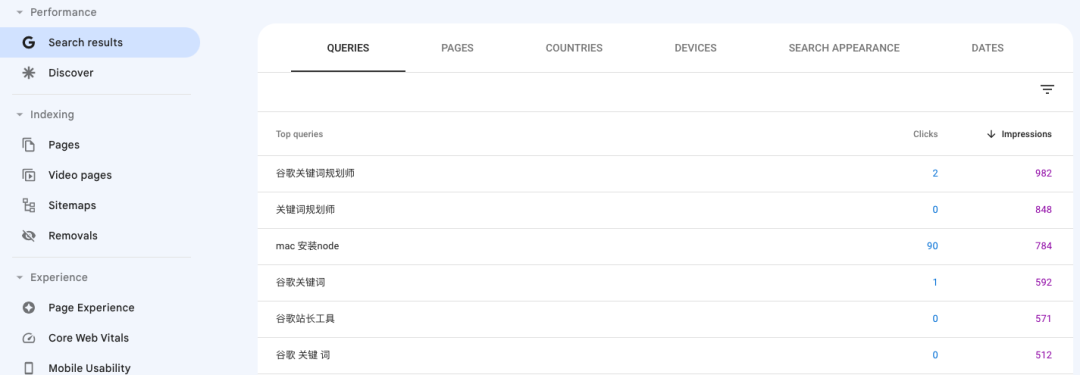Click the clicks value 1
This screenshot has height=375, width=1080.
[935, 283]
